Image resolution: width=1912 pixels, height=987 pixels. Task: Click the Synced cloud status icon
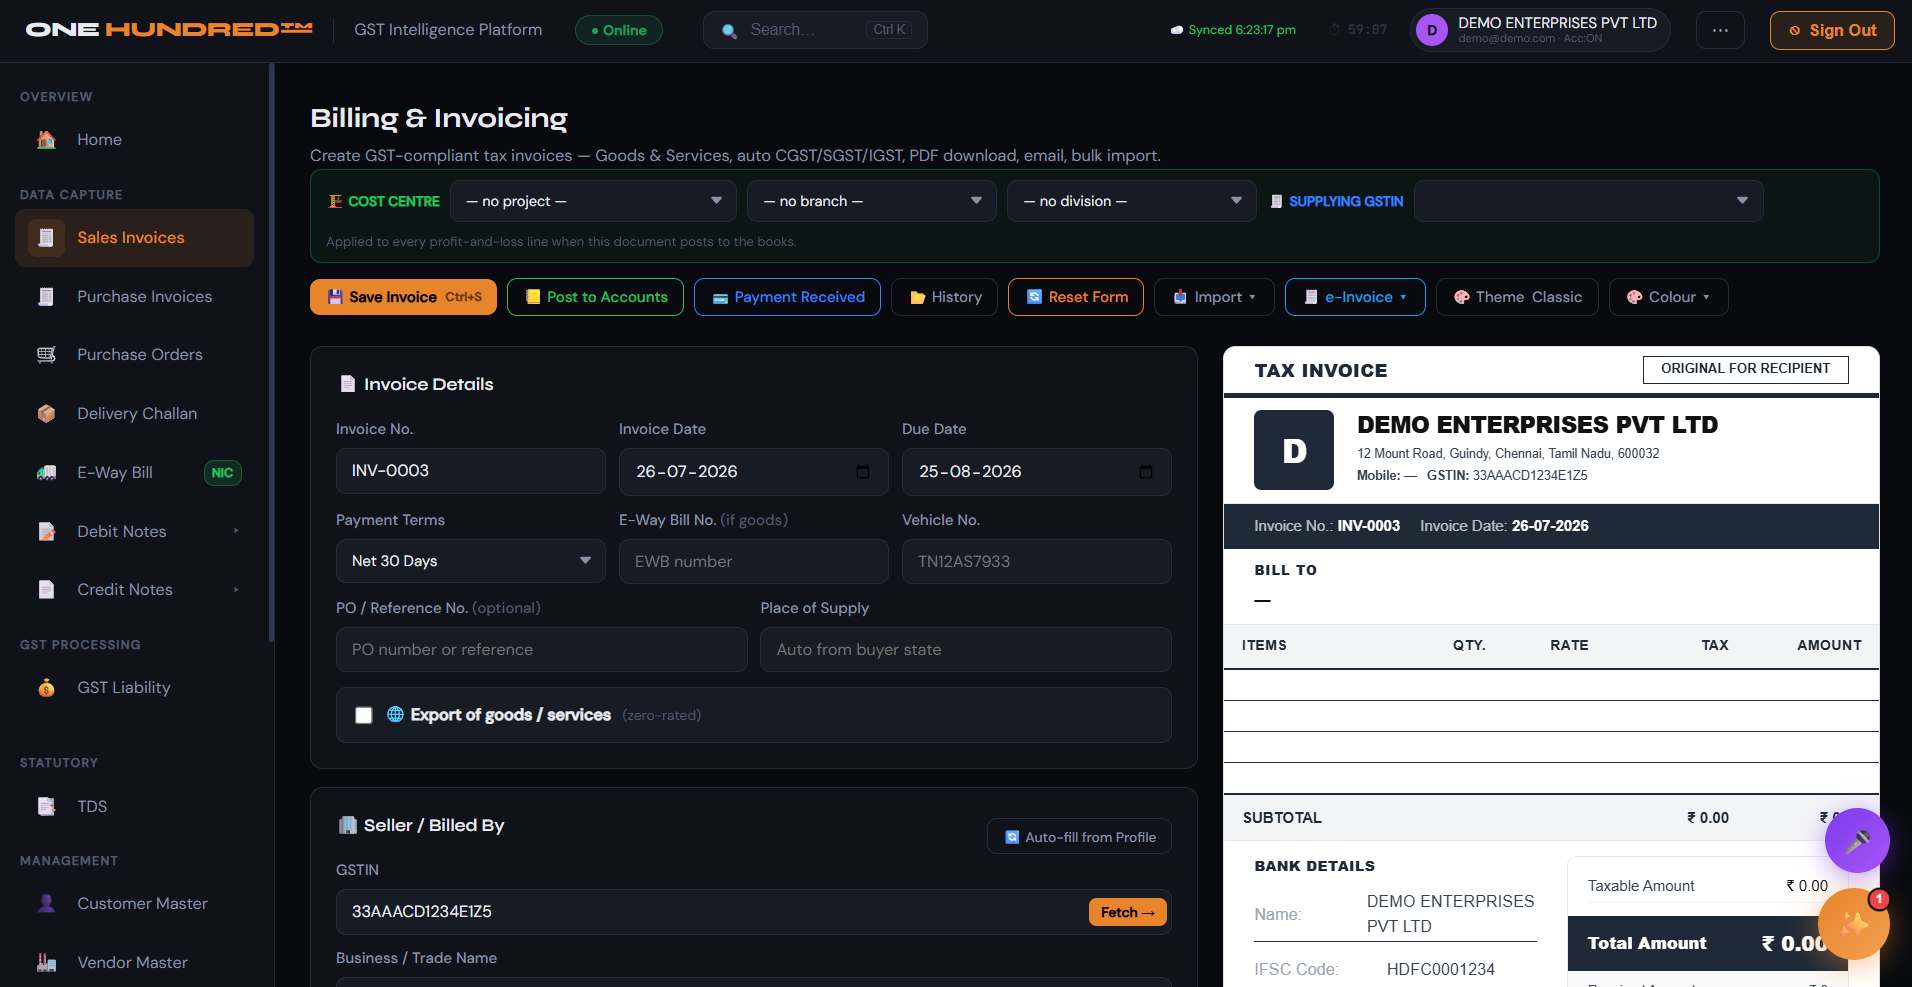(1177, 30)
